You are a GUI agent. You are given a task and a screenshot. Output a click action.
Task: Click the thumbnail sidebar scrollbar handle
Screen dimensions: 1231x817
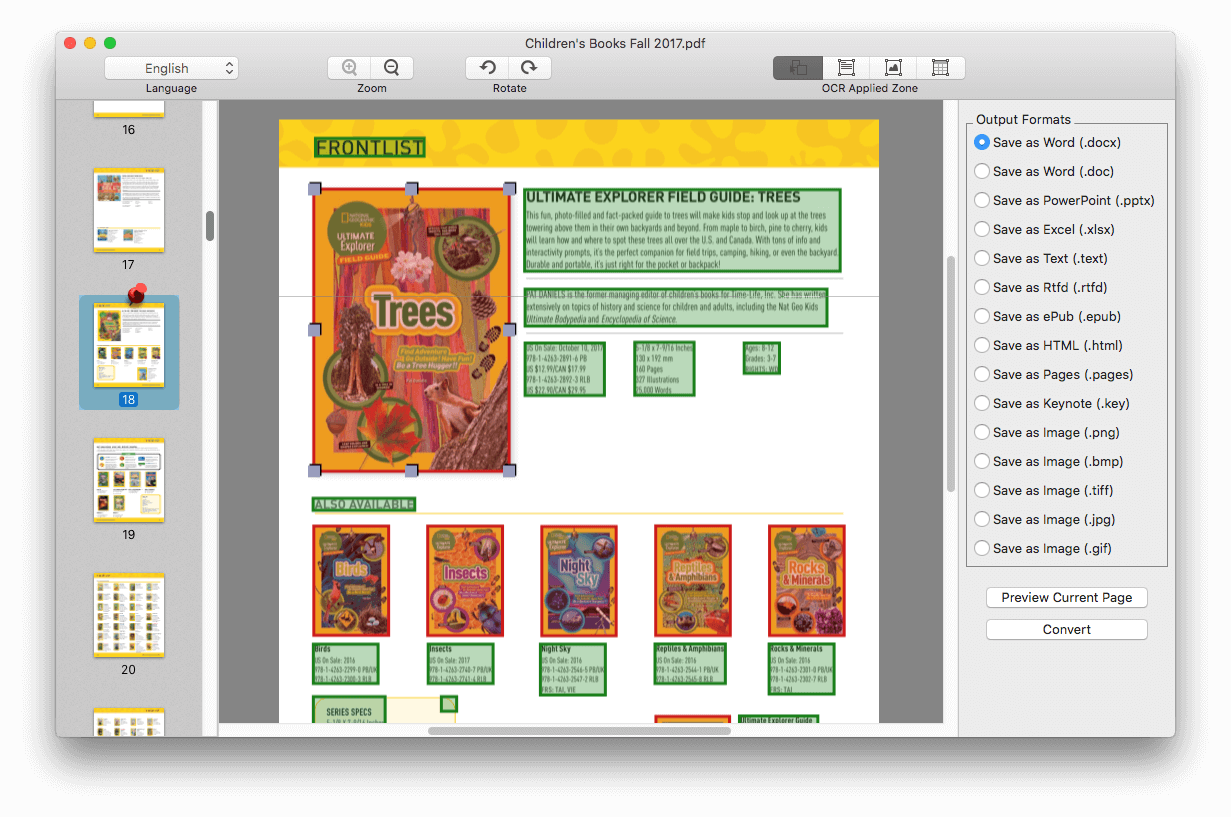point(210,225)
